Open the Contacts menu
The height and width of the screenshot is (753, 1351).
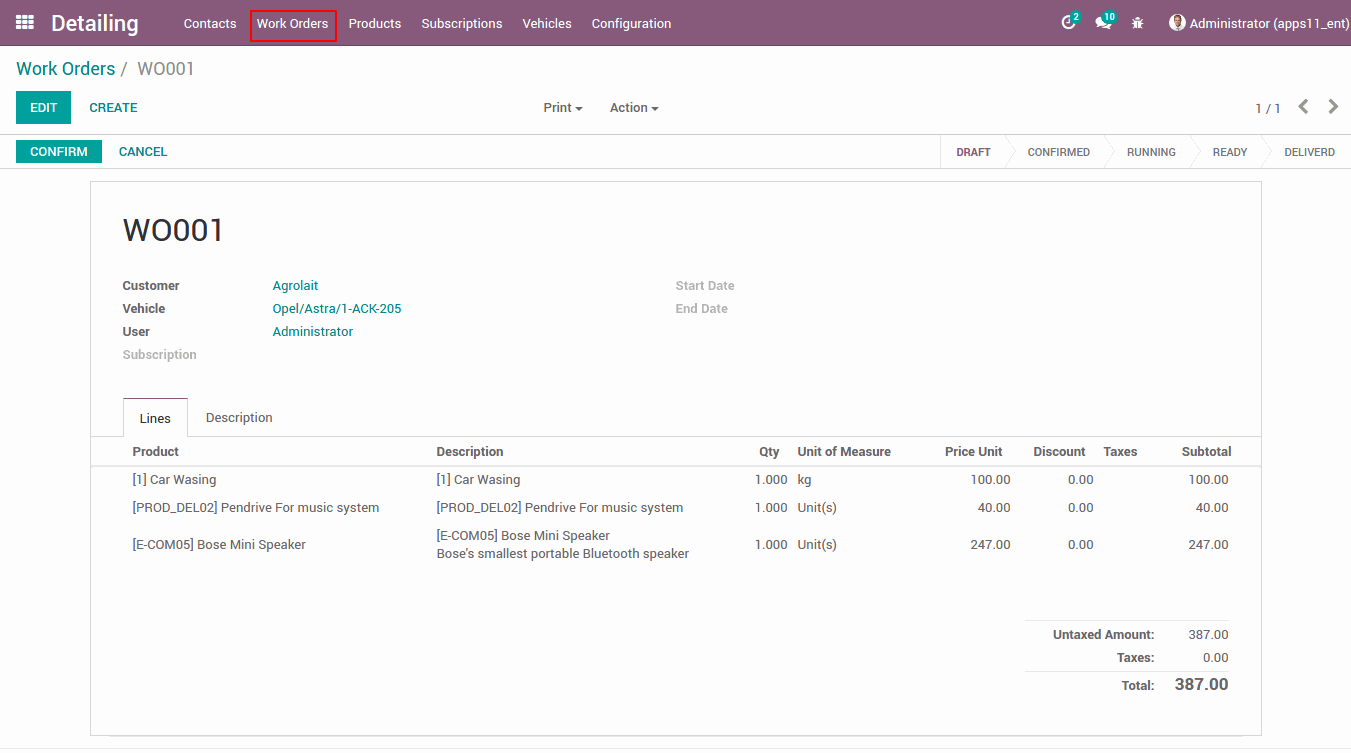pos(210,23)
